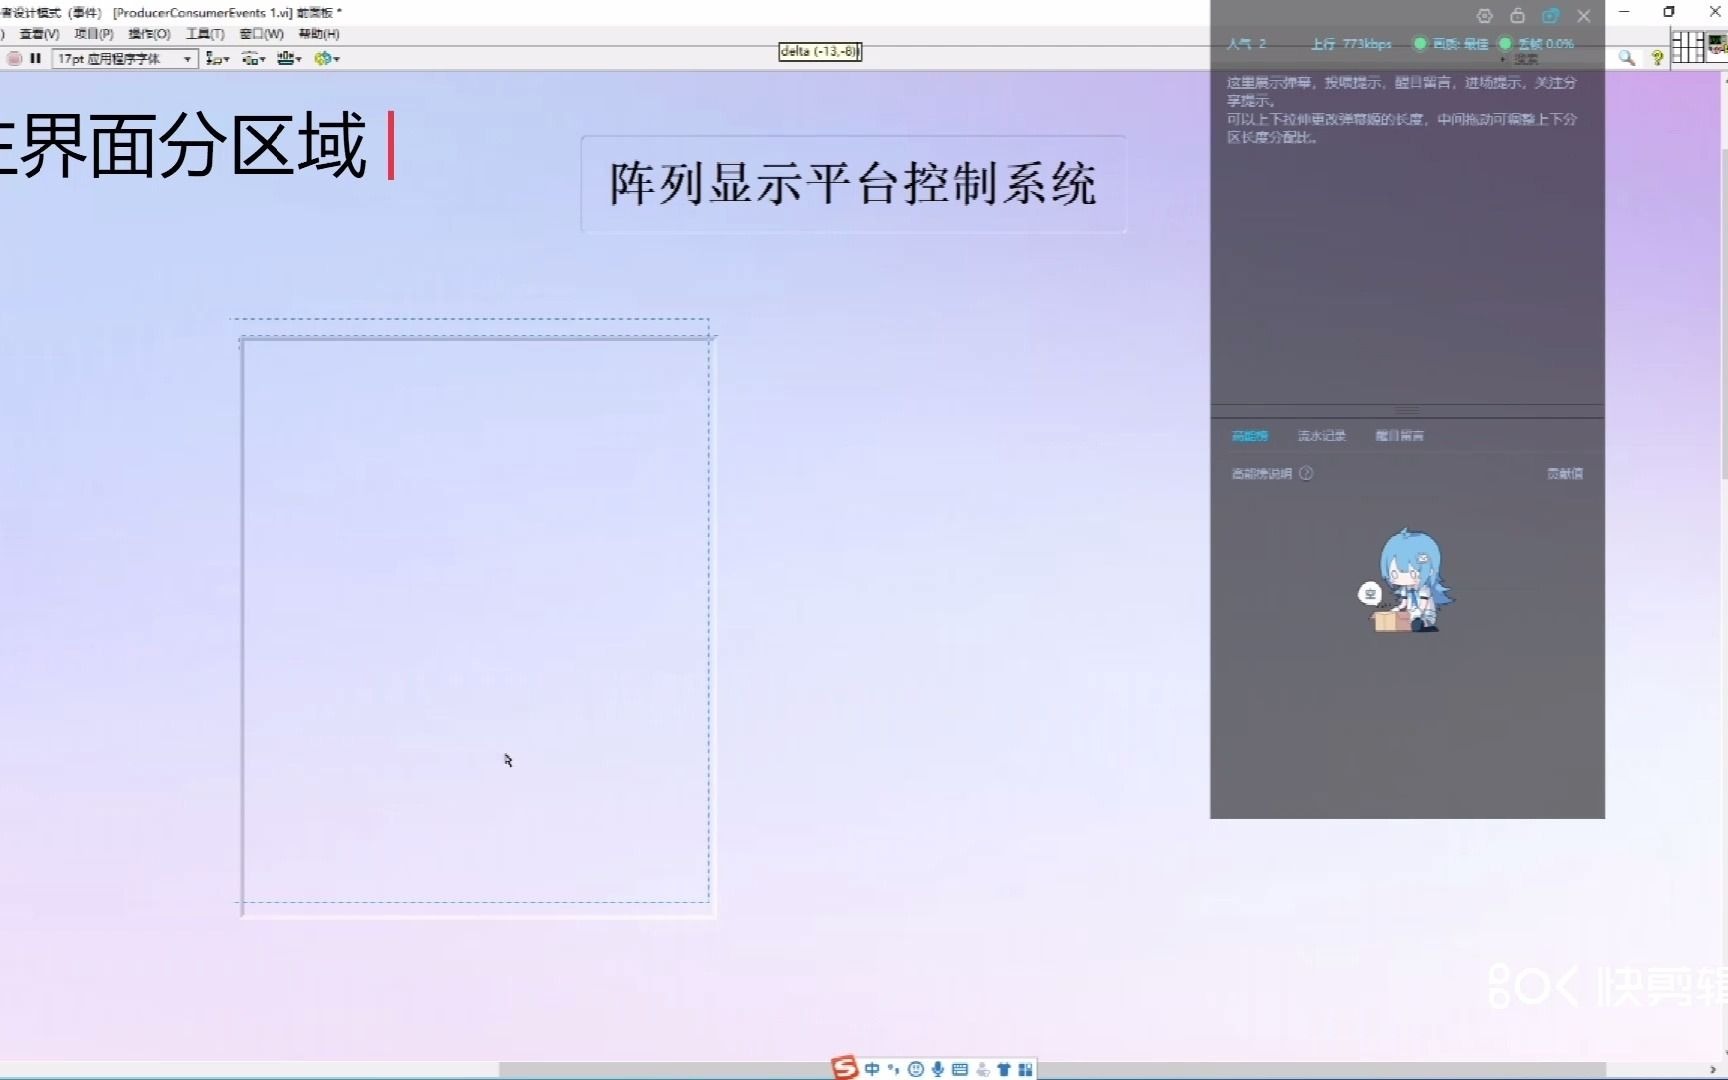The width and height of the screenshot is (1728, 1080).
Task: Click the 画质: 最佳 quality status
Action: pyautogui.click(x=1451, y=44)
